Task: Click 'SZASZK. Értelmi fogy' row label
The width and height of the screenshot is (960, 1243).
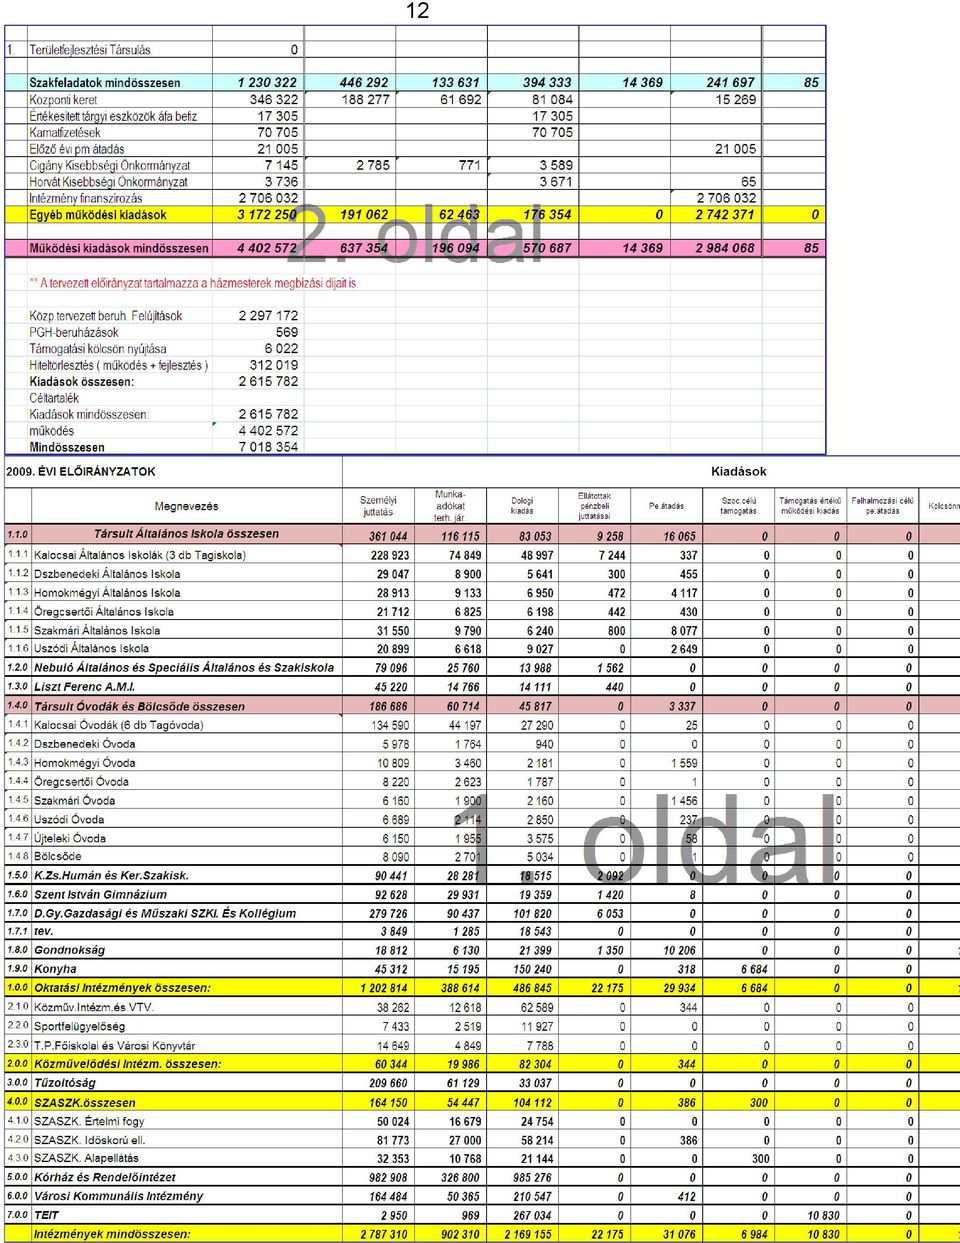Action: coord(89,1122)
